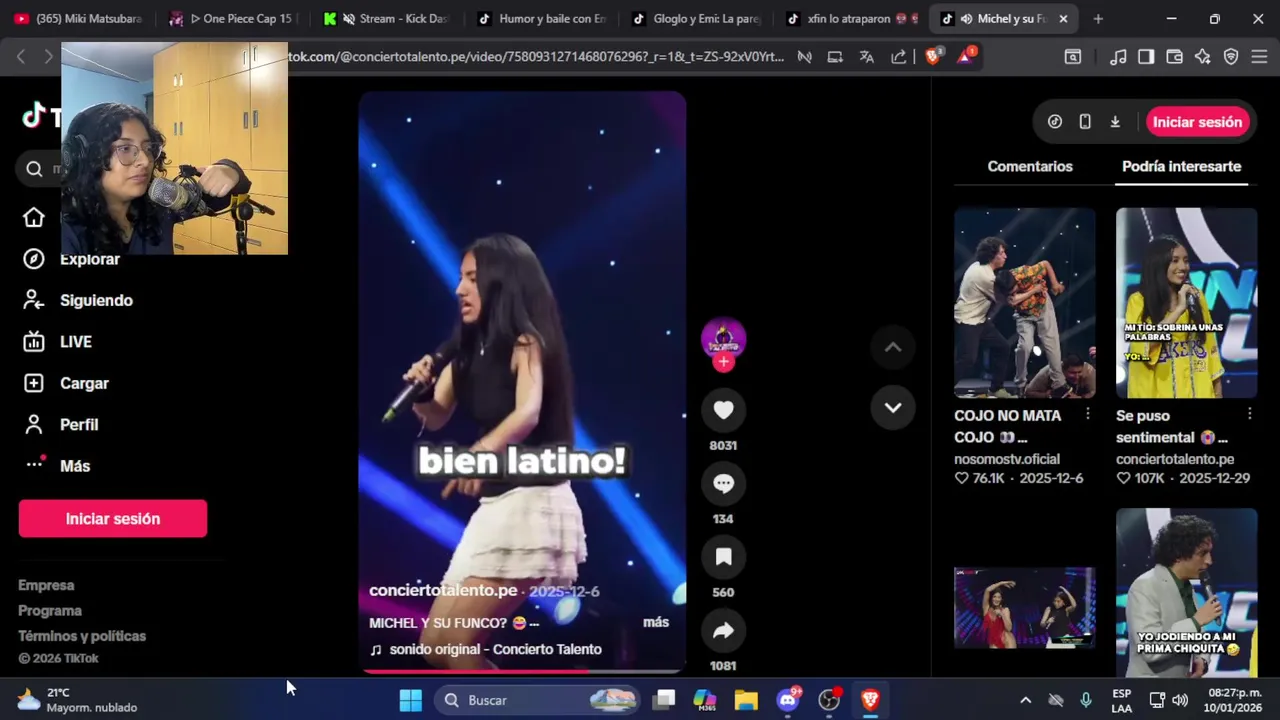
Task: Click the download desktop app icon
Action: pyautogui.click(x=1115, y=122)
